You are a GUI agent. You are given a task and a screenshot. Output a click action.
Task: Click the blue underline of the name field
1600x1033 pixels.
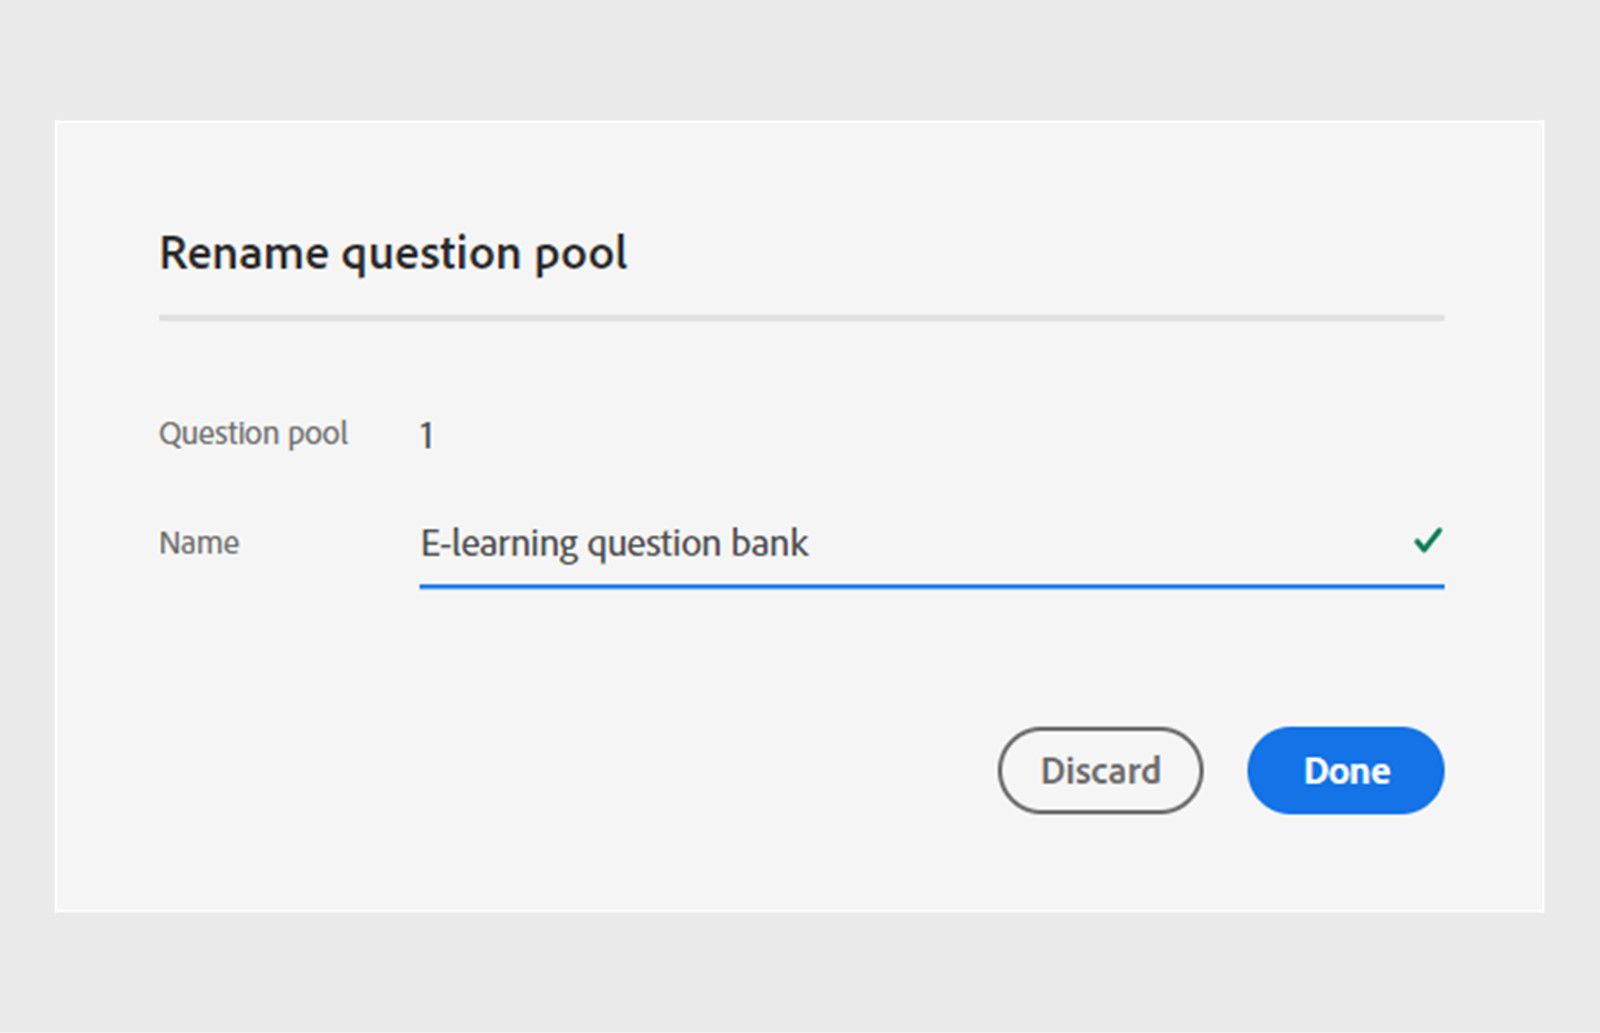click(930, 590)
